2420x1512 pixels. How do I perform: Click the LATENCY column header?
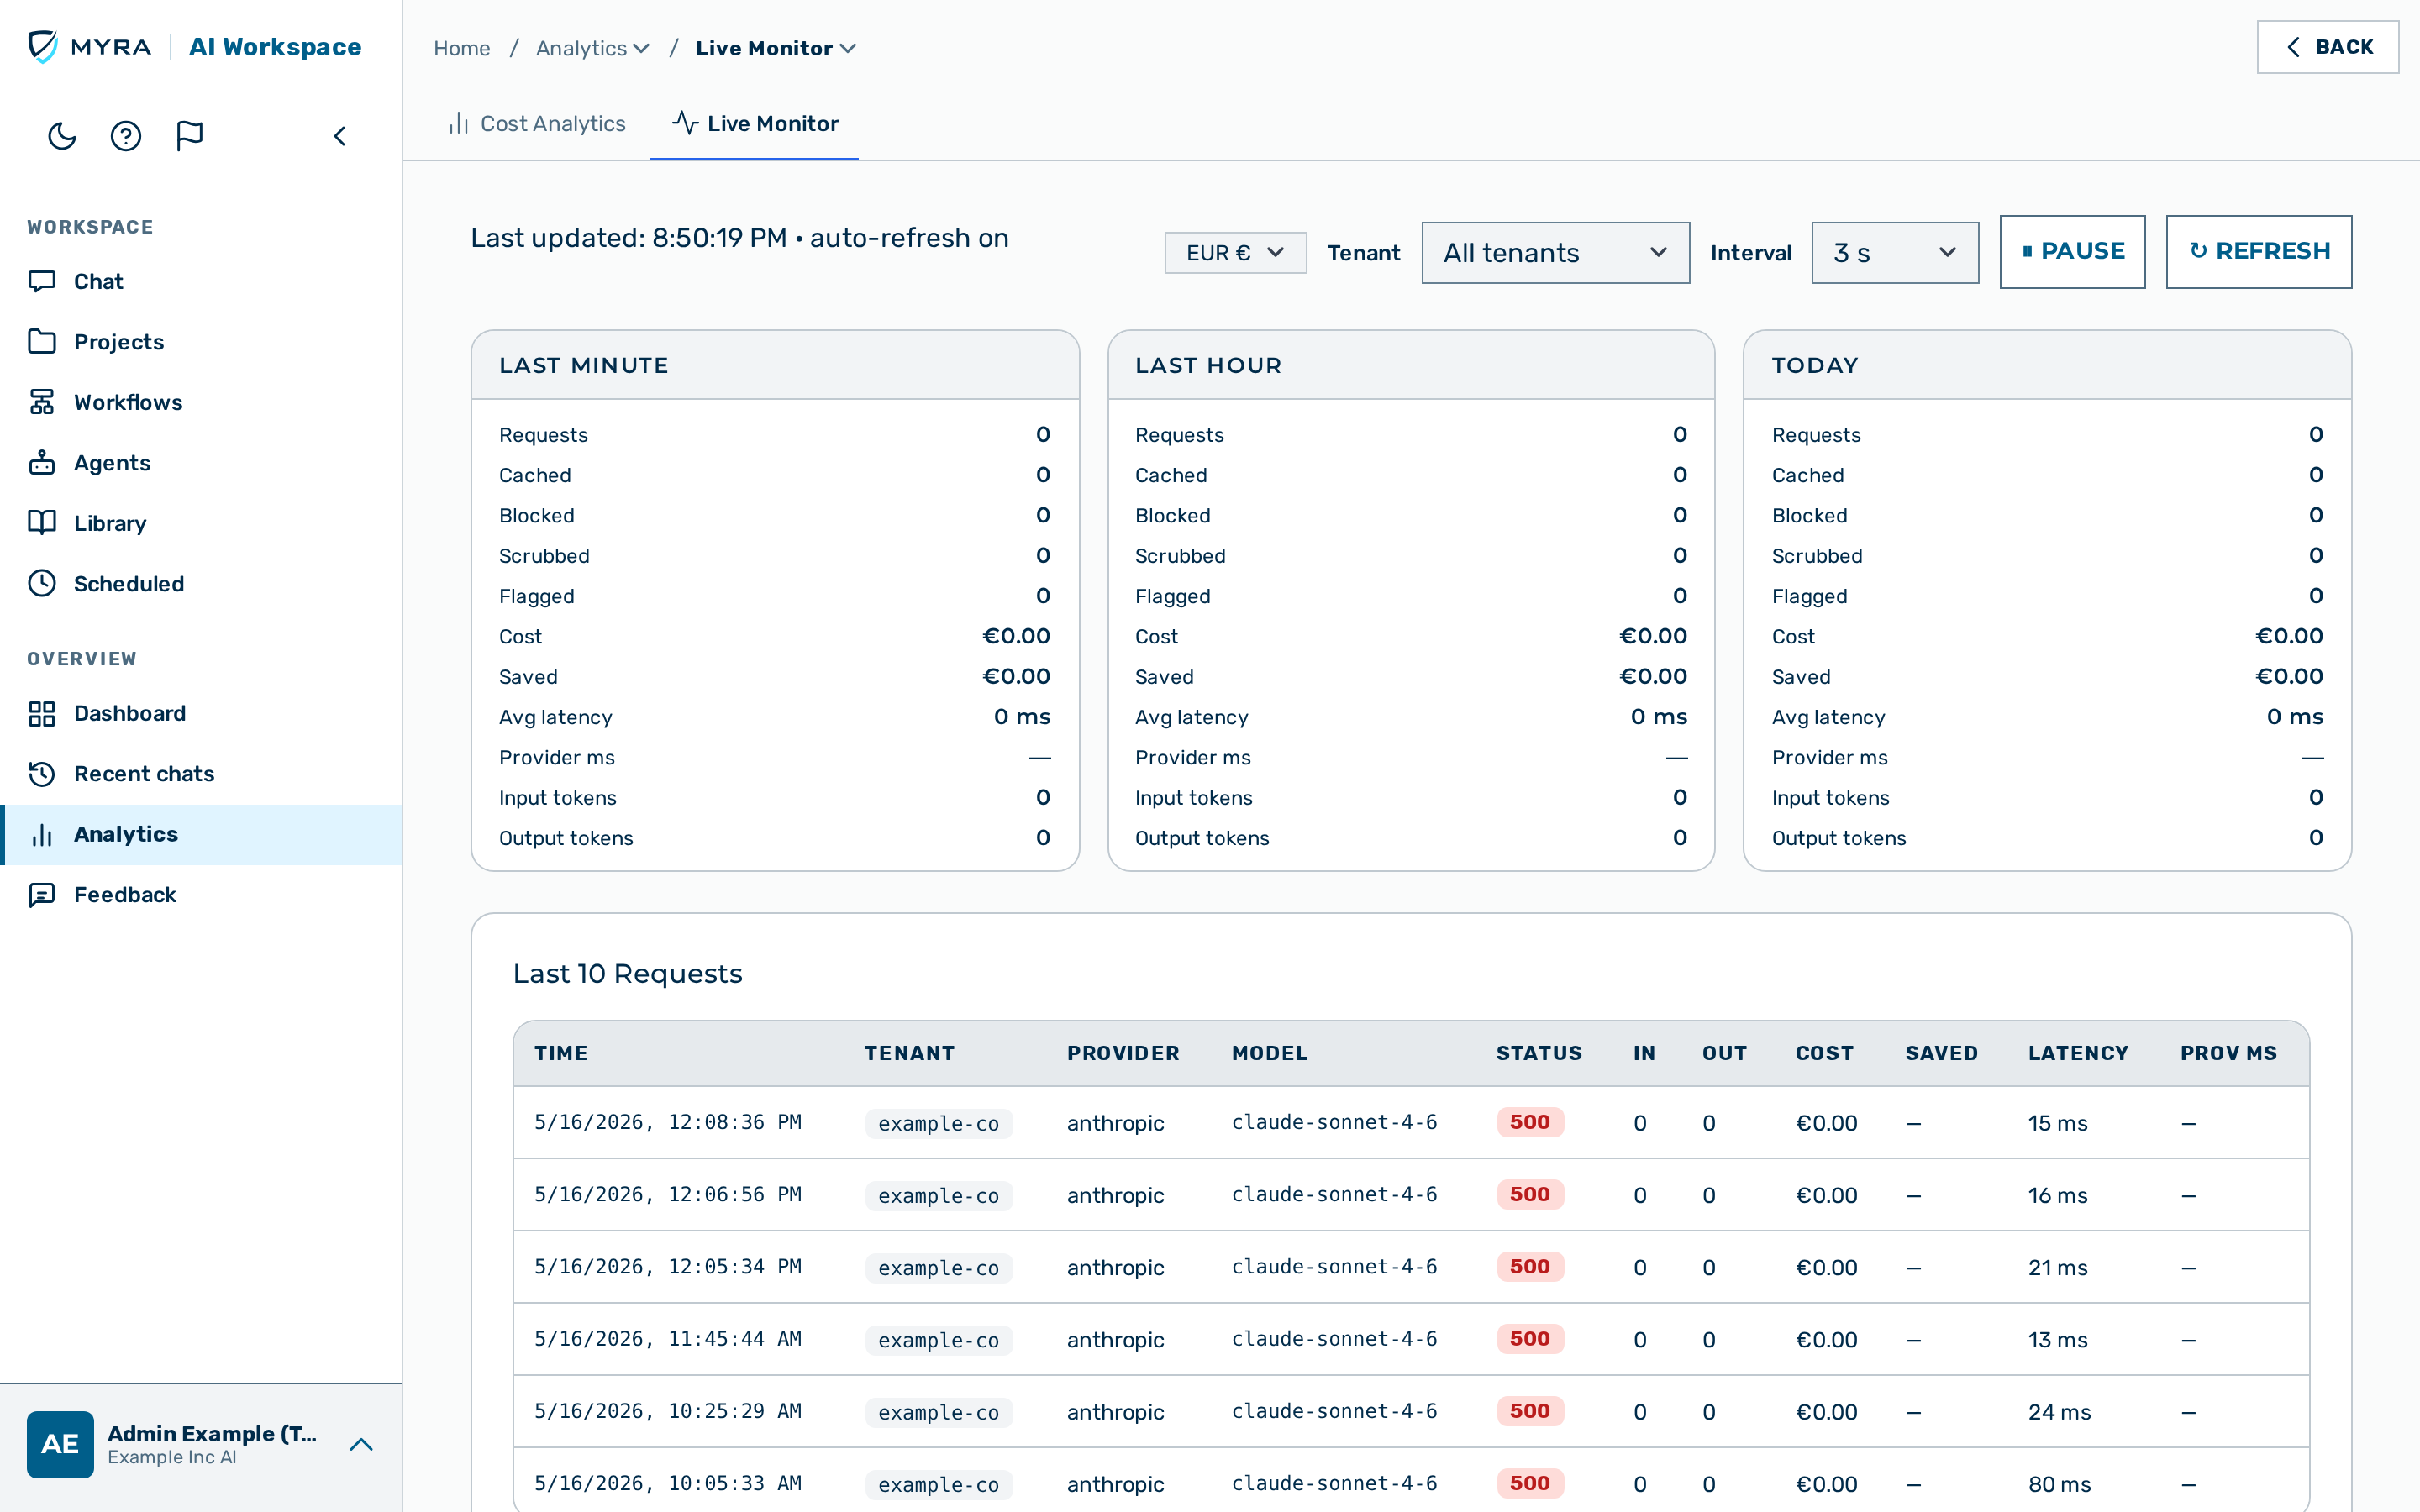coord(2078,1053)
